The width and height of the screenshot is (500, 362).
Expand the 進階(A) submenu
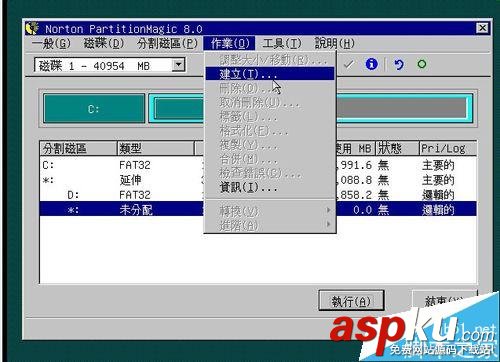[x=270, y=225]
